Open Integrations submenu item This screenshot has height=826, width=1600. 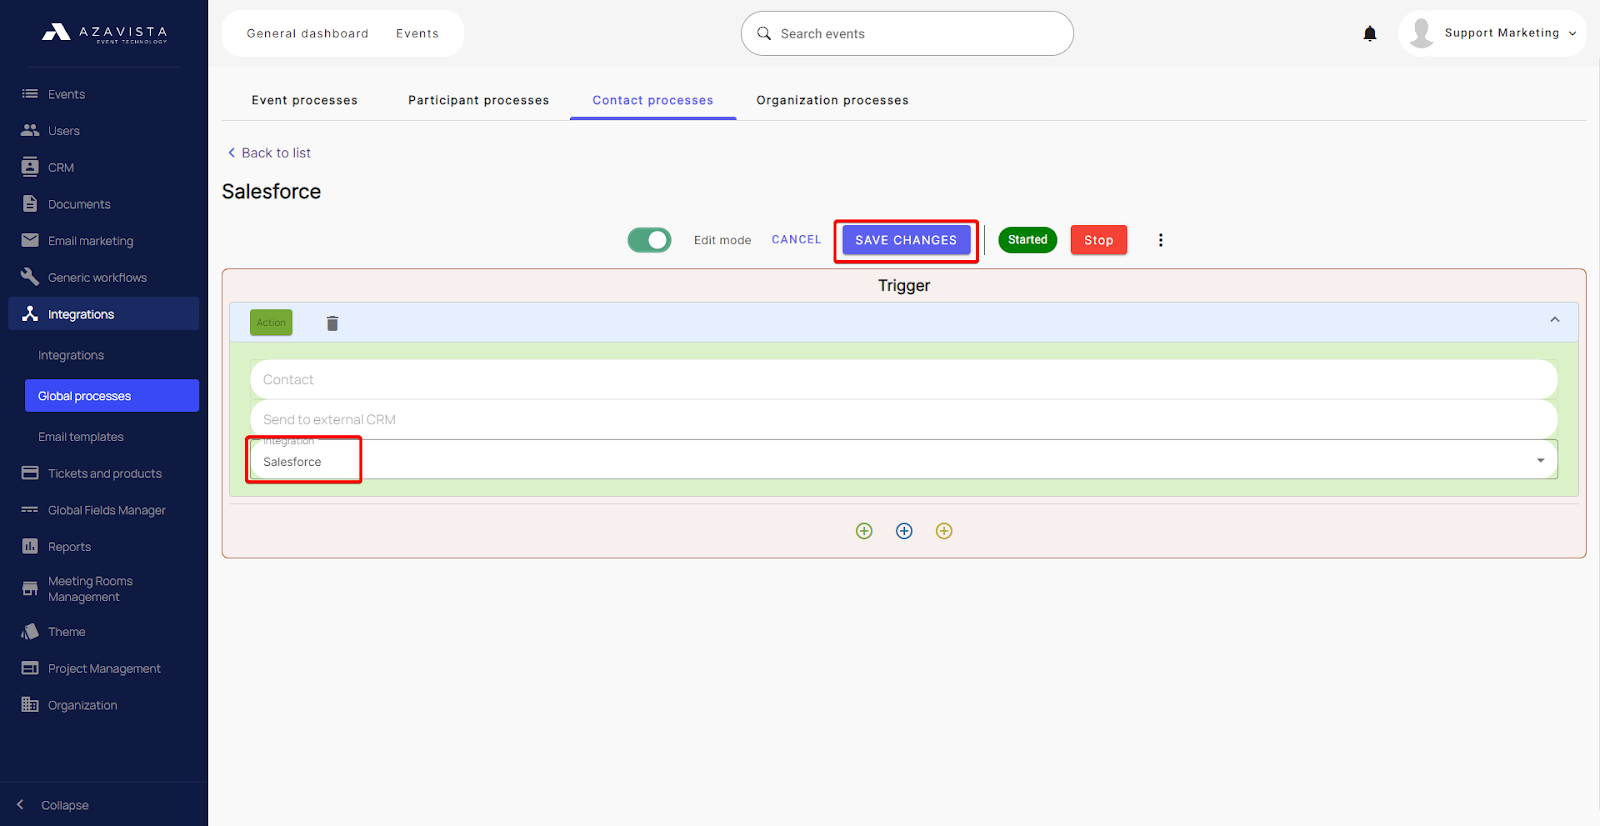71,355
